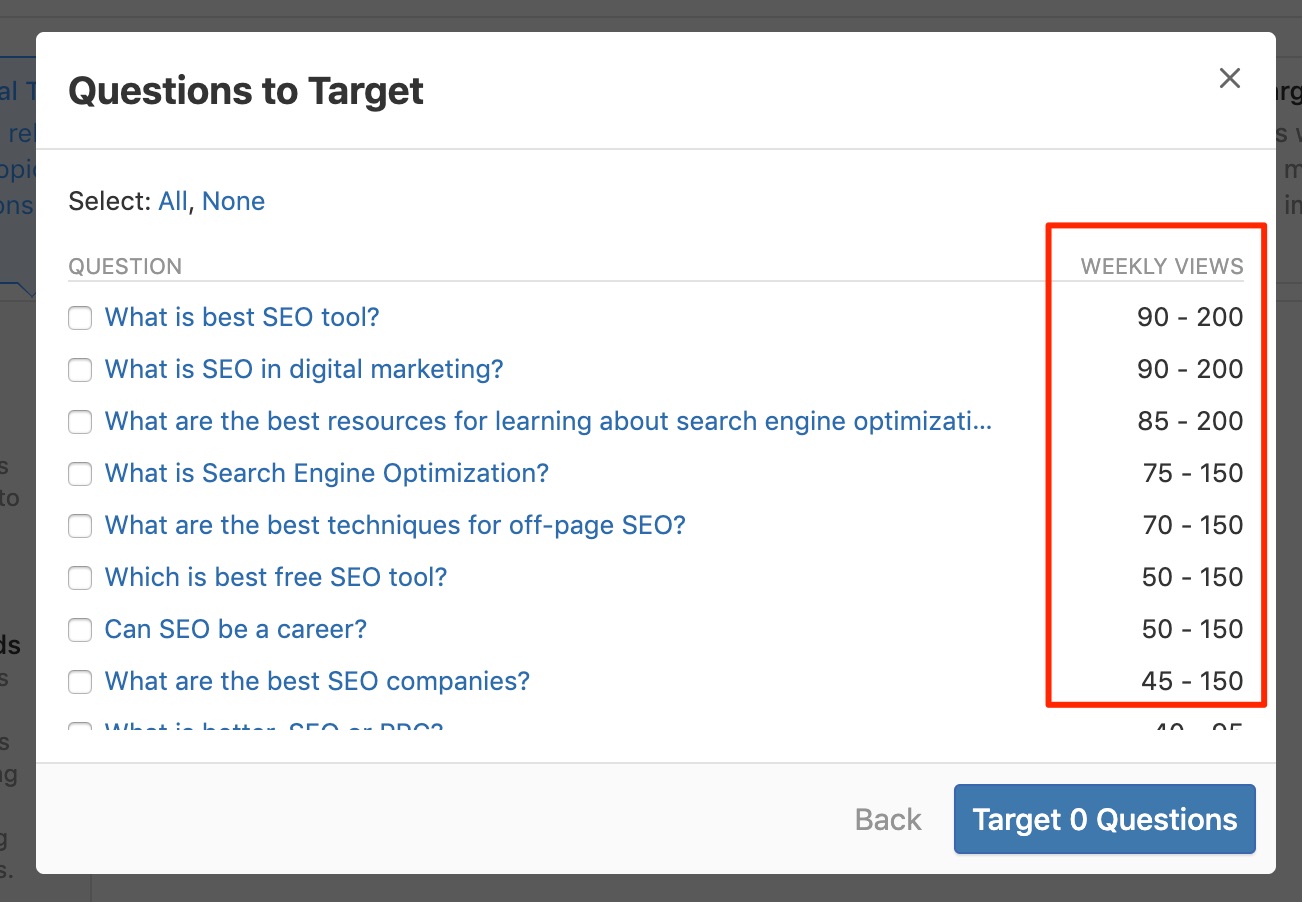Select the checkbox for the learning resources question
Viewport: 1302px width, 902px height.
click(80, 421)
